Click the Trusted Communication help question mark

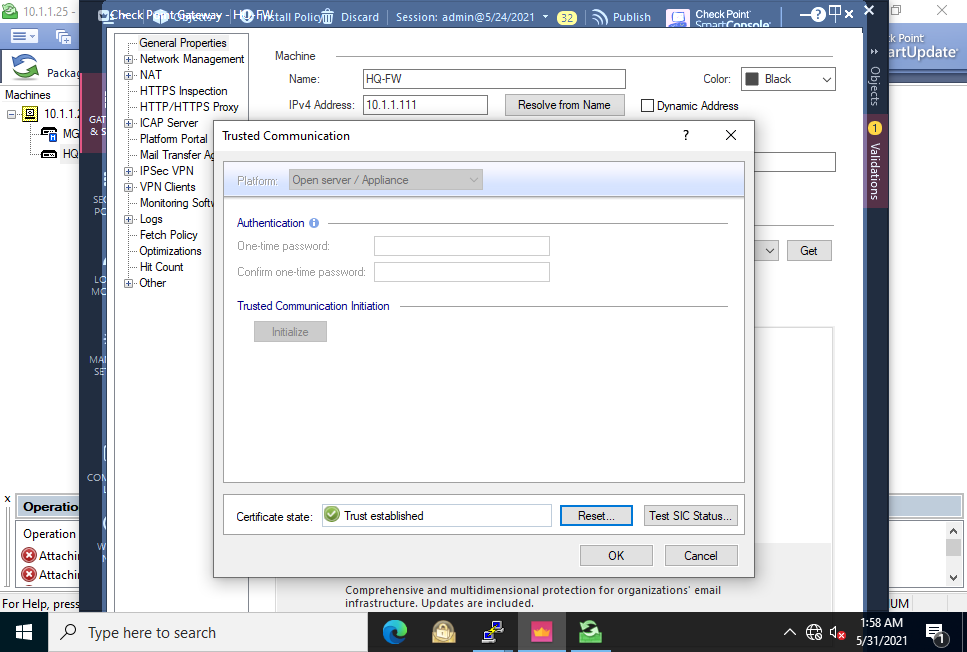pyautogui.click(x=686, y=135)
